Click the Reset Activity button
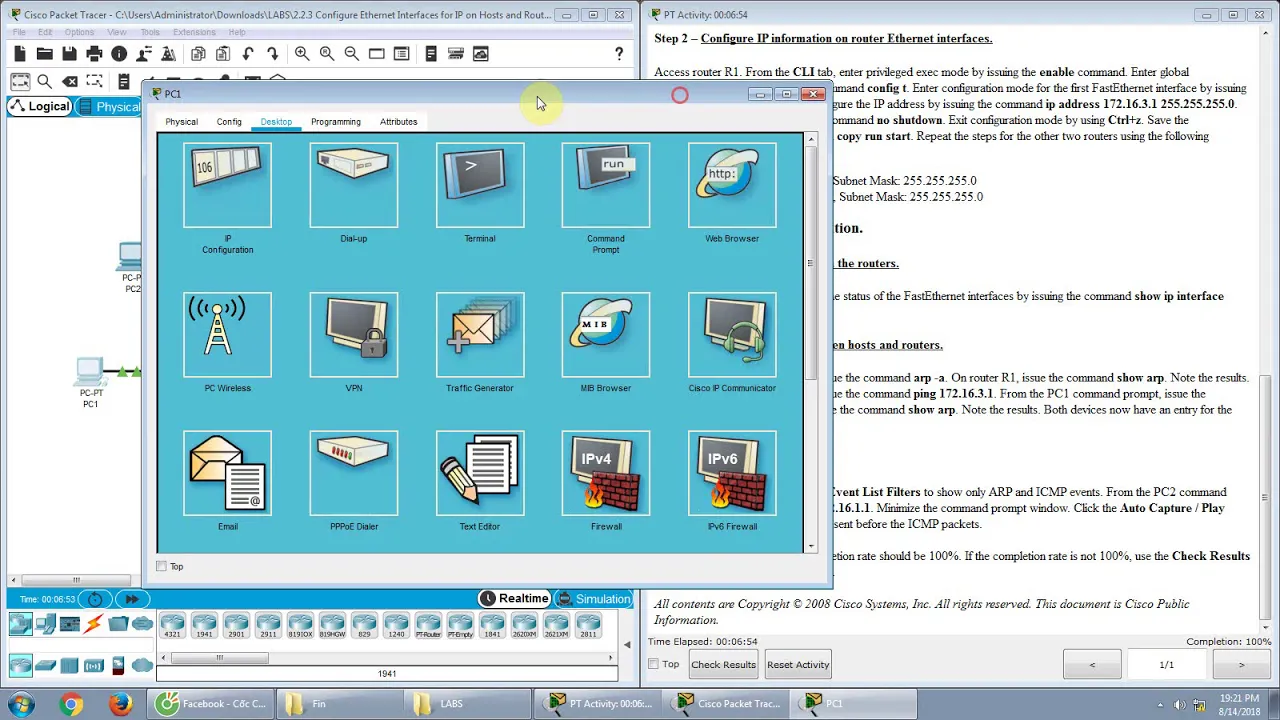The height and width of the screenshot is (720, 1280). tap(798, 665)
